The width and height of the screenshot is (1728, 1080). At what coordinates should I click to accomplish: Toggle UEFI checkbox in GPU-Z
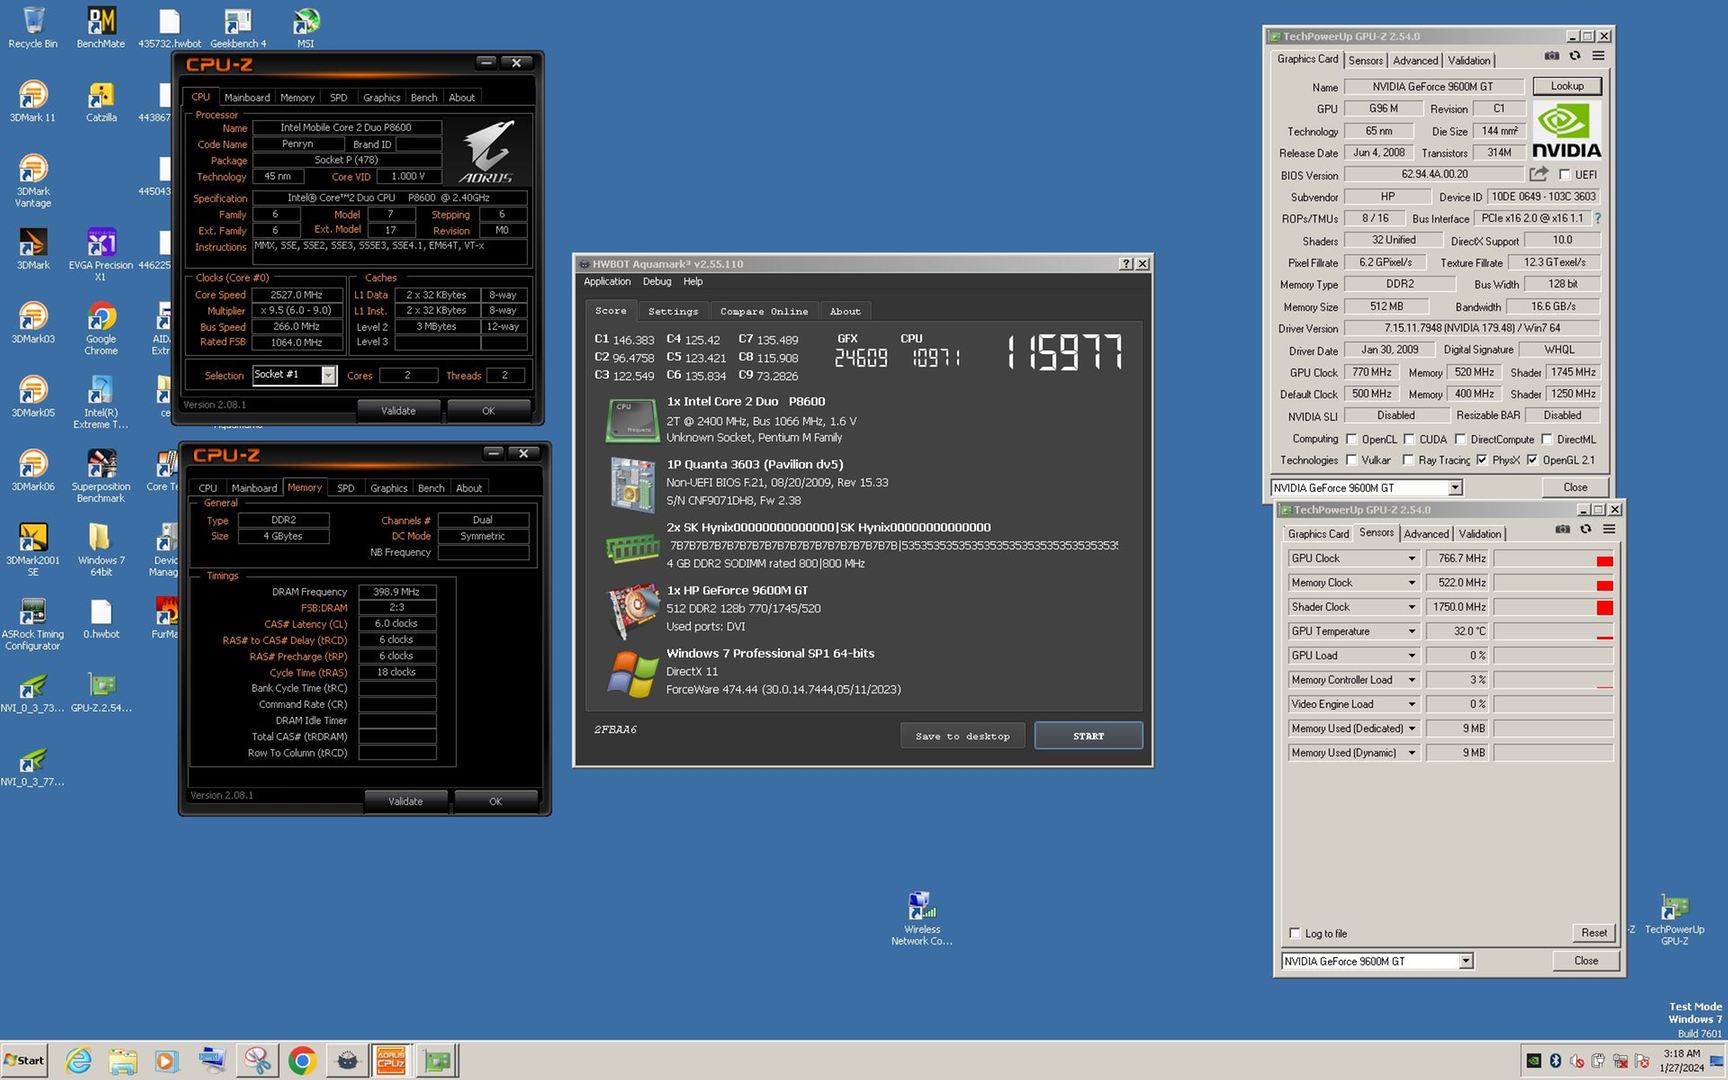(x=1564, y=175)
